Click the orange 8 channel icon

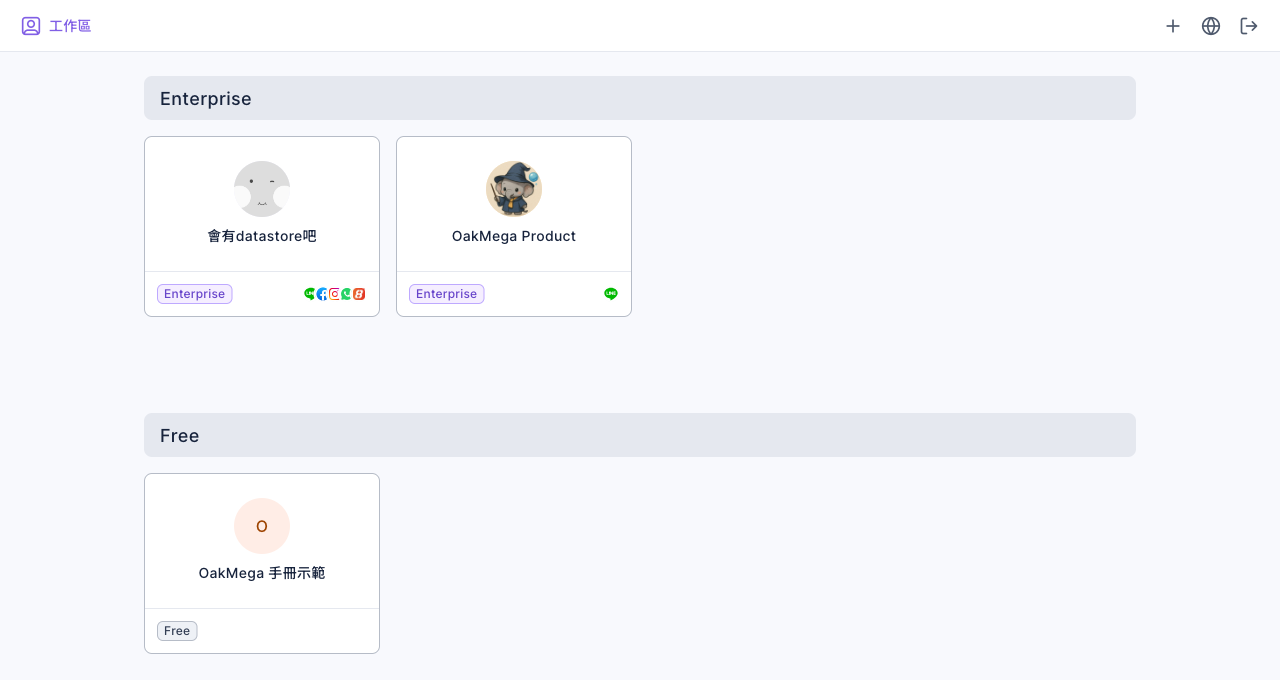pos(359,294)
